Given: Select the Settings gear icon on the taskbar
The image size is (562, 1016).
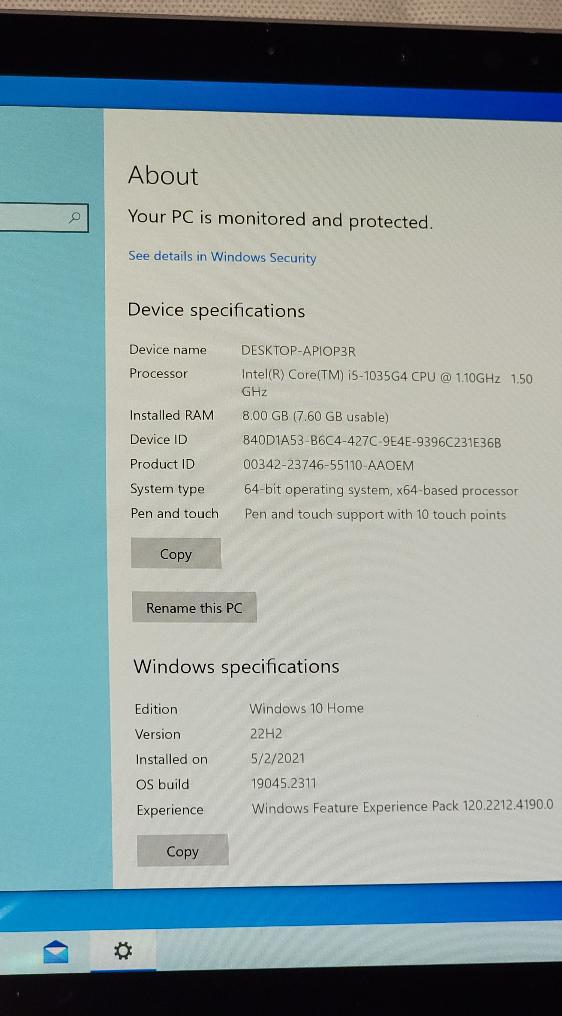Looking at the screenshot, I should (123, 951).
